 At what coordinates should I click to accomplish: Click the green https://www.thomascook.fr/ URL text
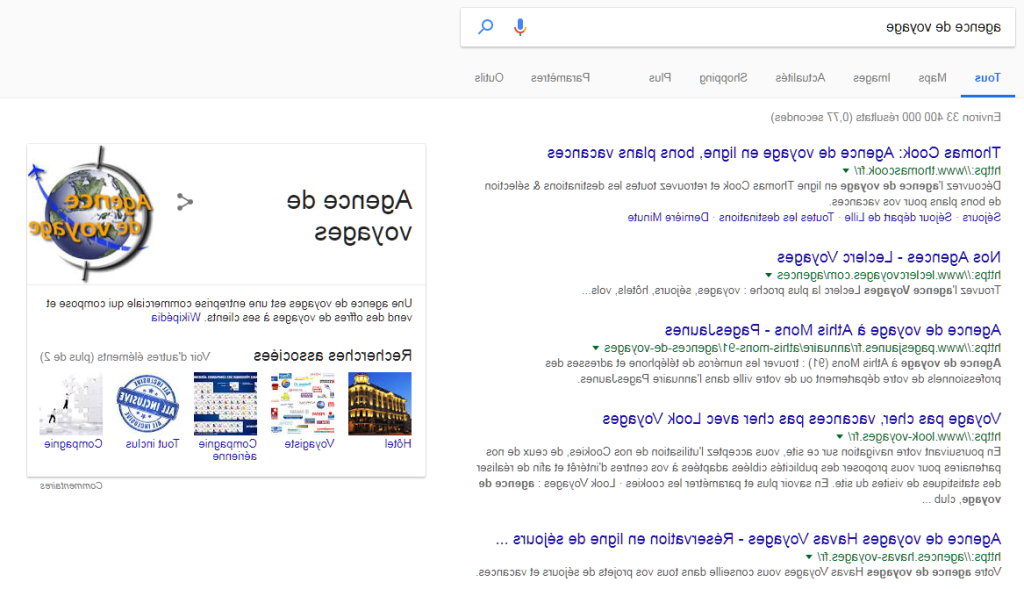pos(927,171)
